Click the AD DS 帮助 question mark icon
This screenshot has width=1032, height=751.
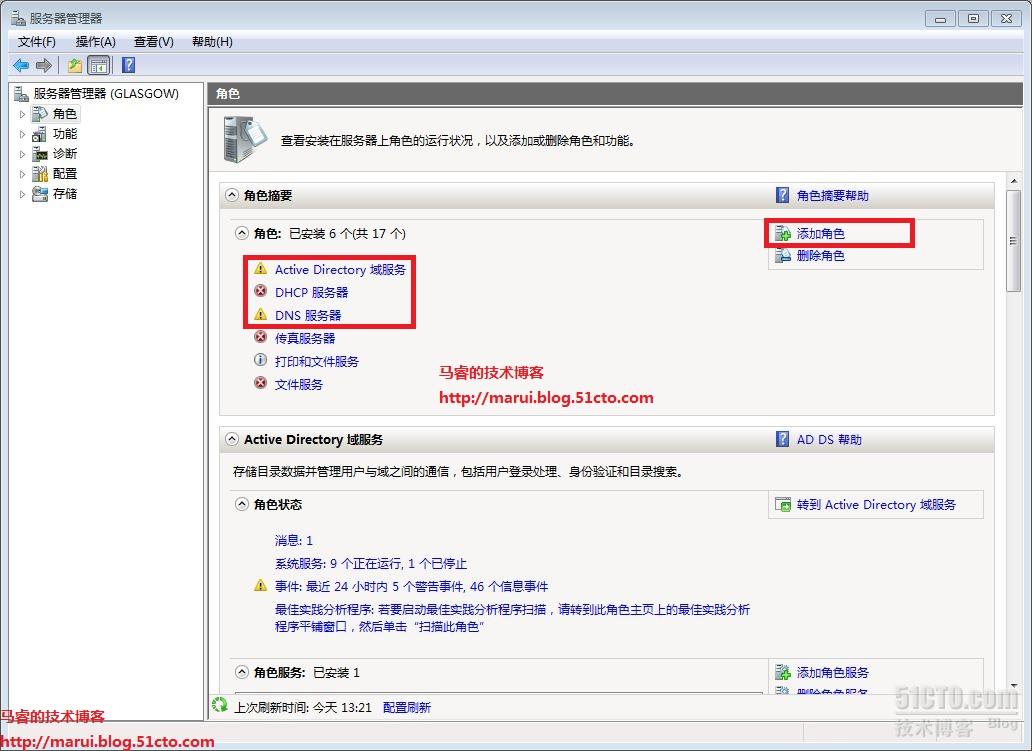pyautogui.click(x=782, y=438)
